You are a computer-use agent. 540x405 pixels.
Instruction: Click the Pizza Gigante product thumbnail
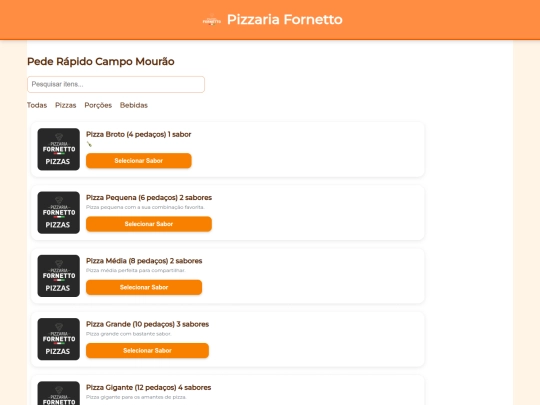[59, 393]
